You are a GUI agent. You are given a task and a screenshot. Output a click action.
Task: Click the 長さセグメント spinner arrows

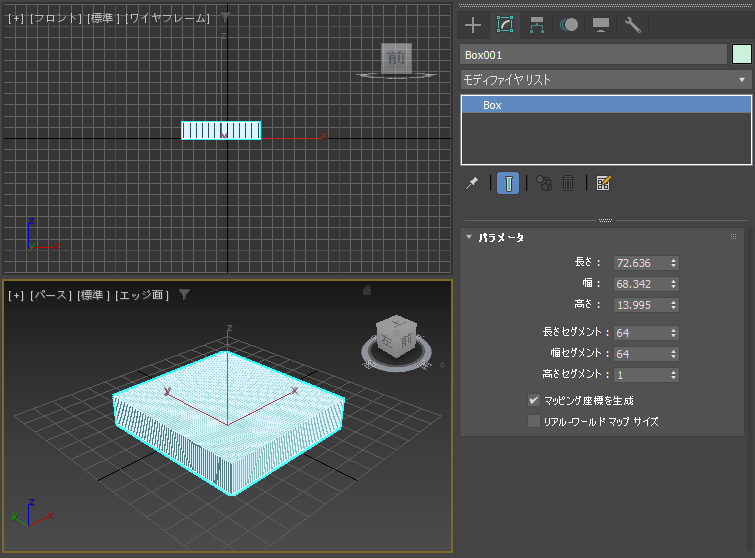[x=674, y=333]
